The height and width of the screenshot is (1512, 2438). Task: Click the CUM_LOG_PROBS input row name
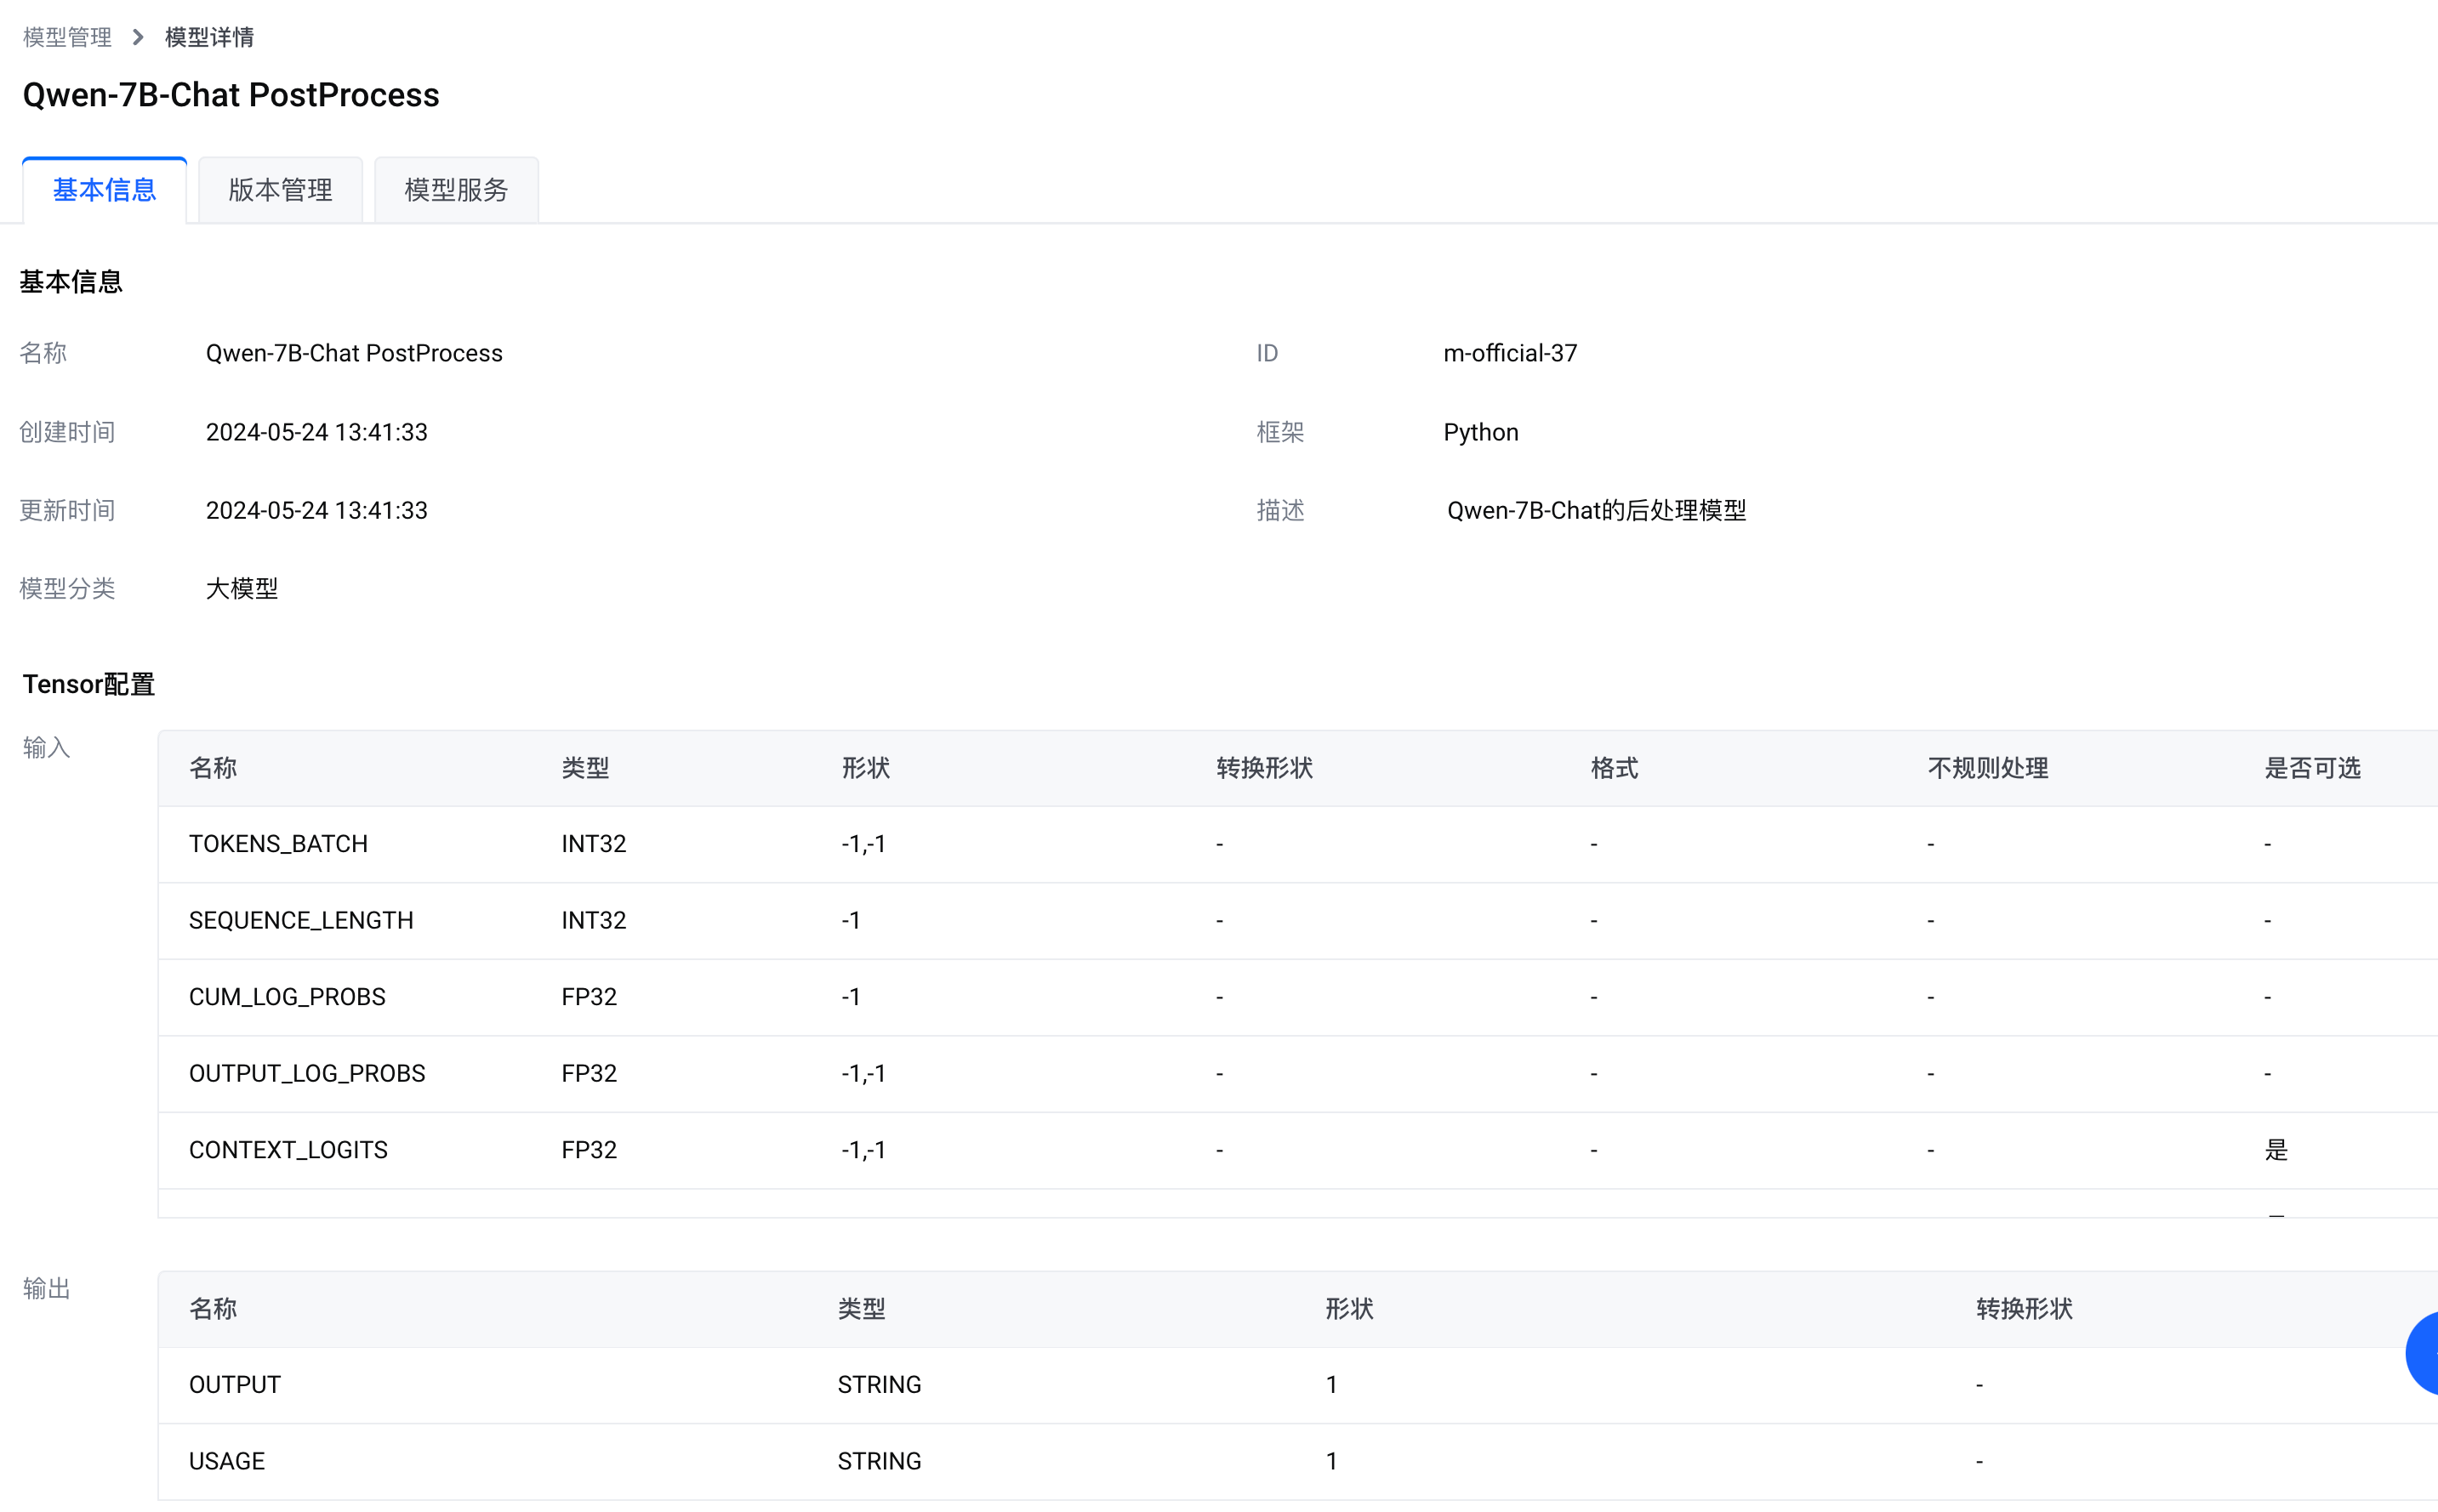click(x=287, y=997)
